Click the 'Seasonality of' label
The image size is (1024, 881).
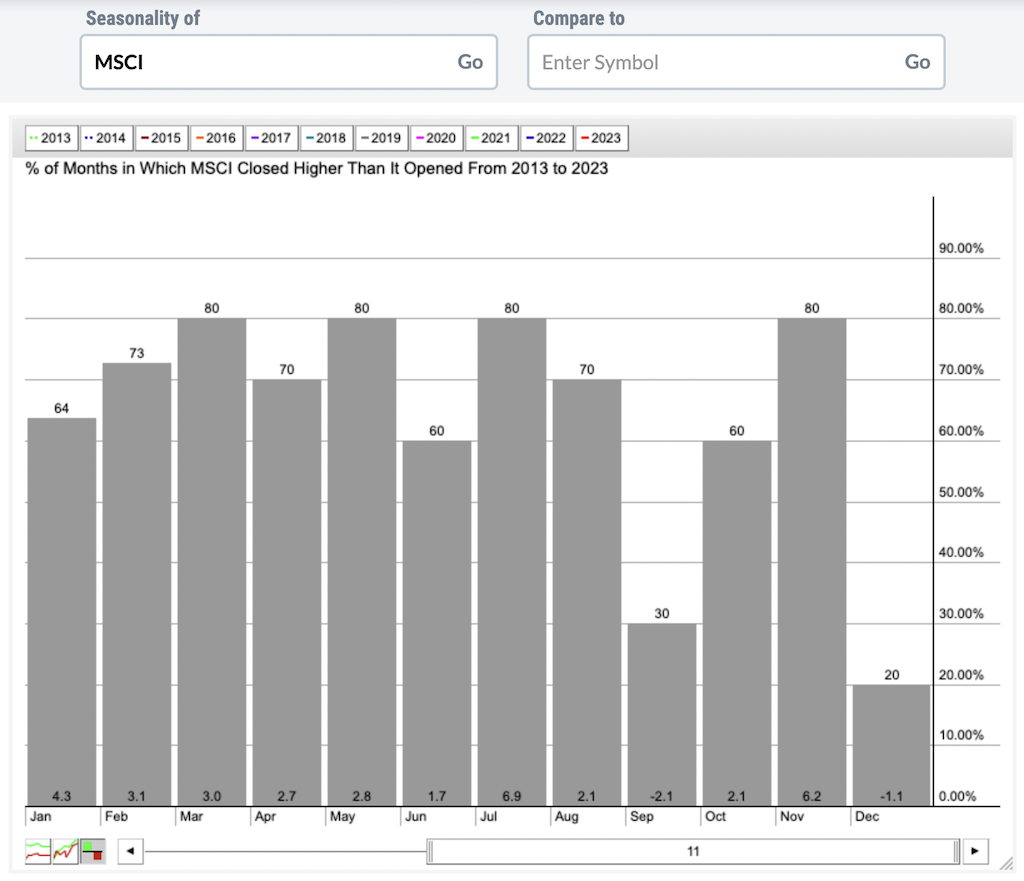[x=142, y=18]
